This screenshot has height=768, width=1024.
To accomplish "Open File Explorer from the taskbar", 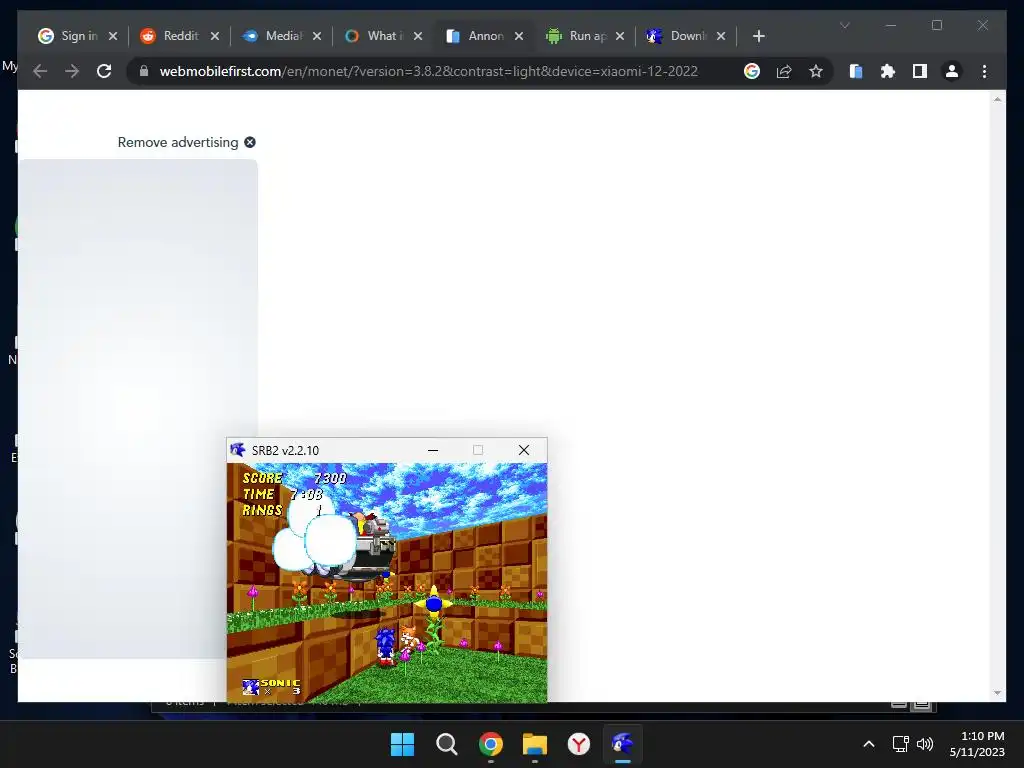I will point(534,744).
